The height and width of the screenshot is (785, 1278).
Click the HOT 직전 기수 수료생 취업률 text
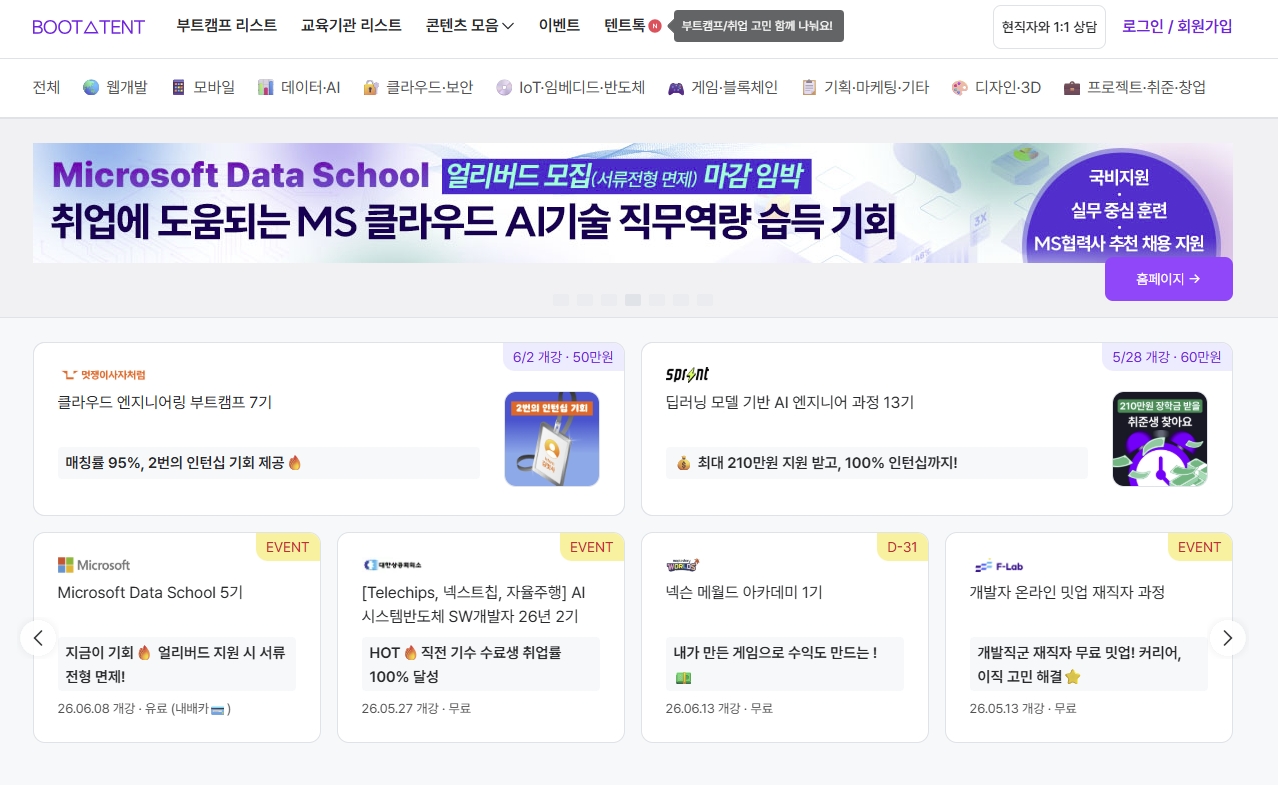[465, 664]
